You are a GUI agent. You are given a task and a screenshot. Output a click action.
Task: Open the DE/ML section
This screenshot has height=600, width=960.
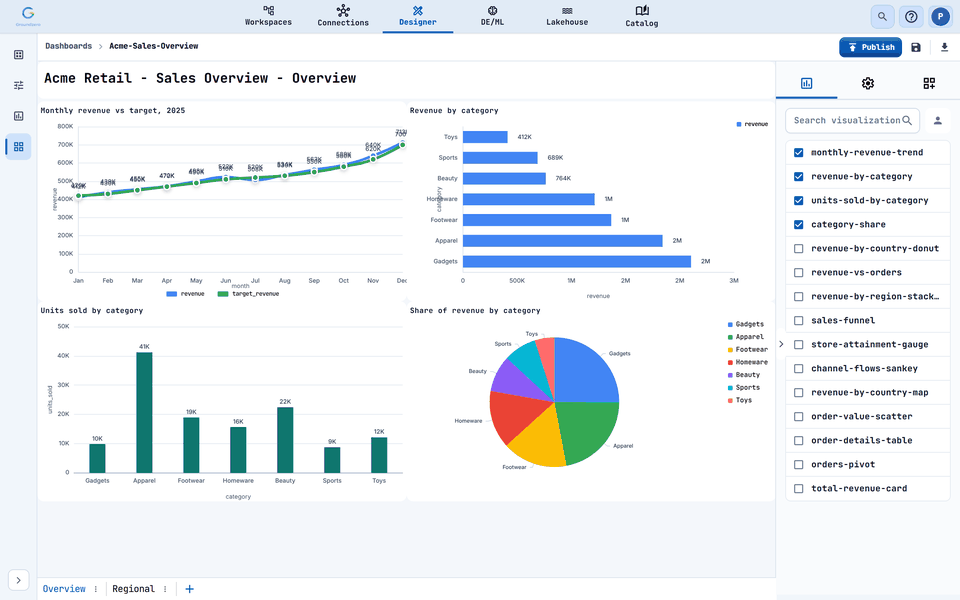tap(492, 16)
